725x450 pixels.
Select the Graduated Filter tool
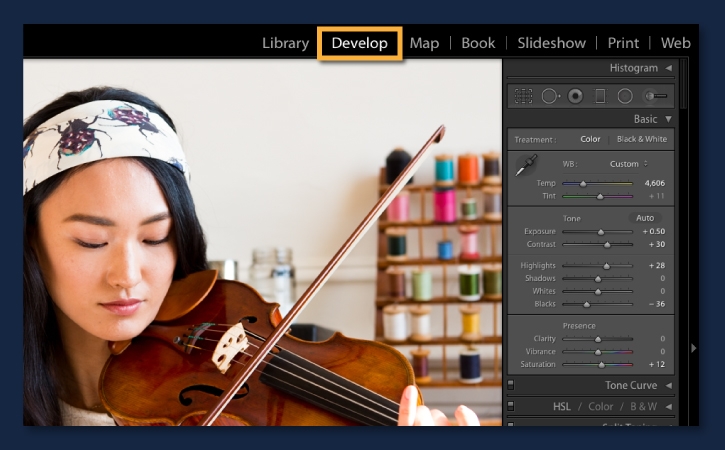pos(600,96)
